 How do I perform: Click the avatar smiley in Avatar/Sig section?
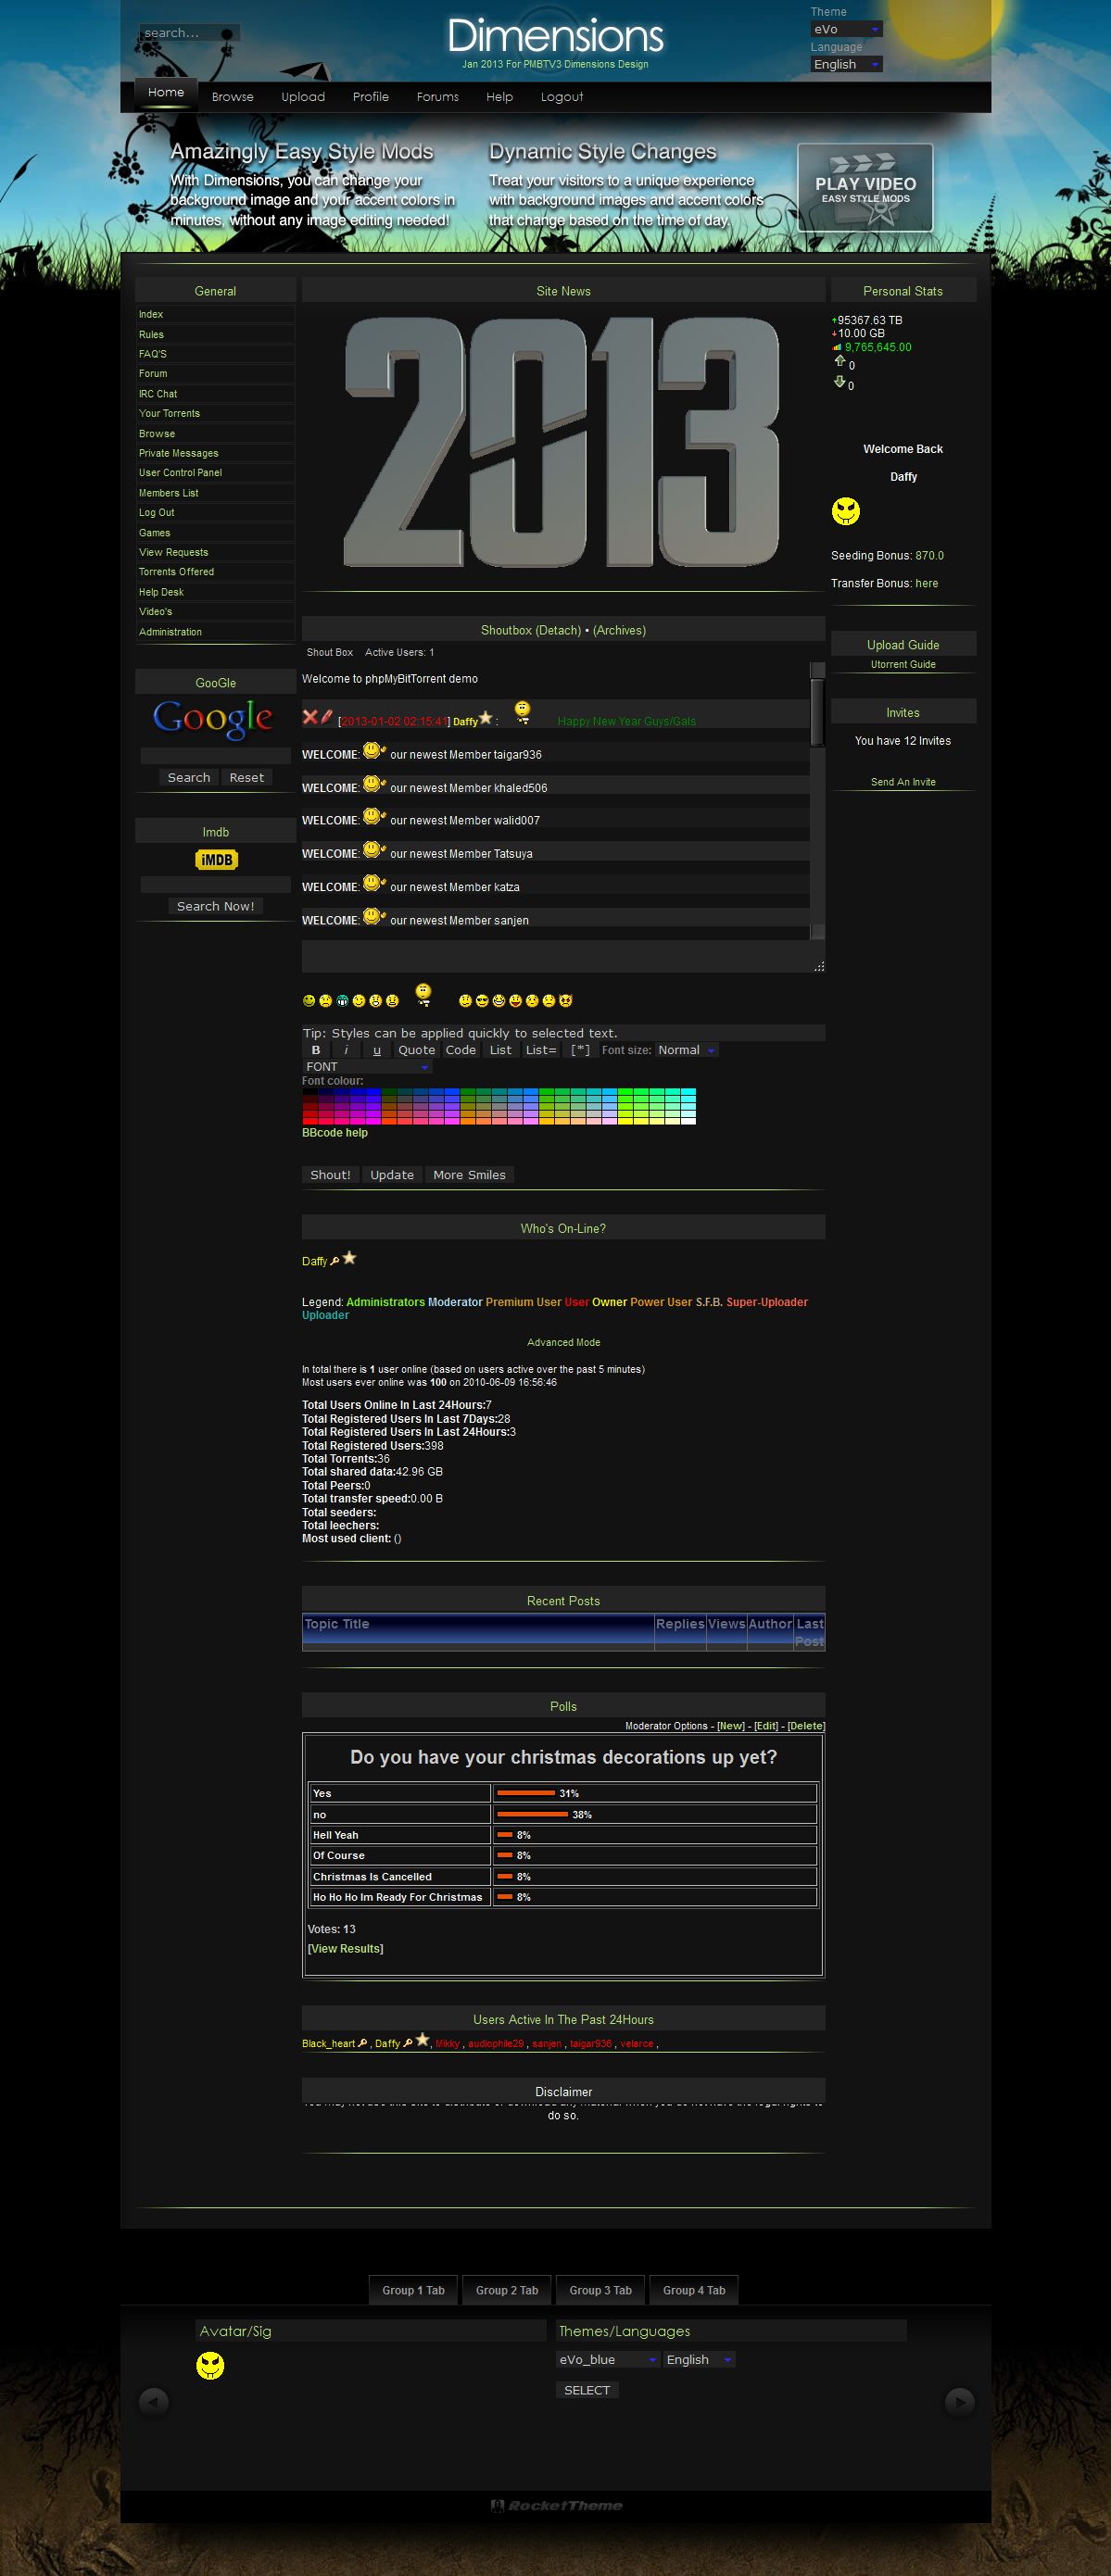210,2365
